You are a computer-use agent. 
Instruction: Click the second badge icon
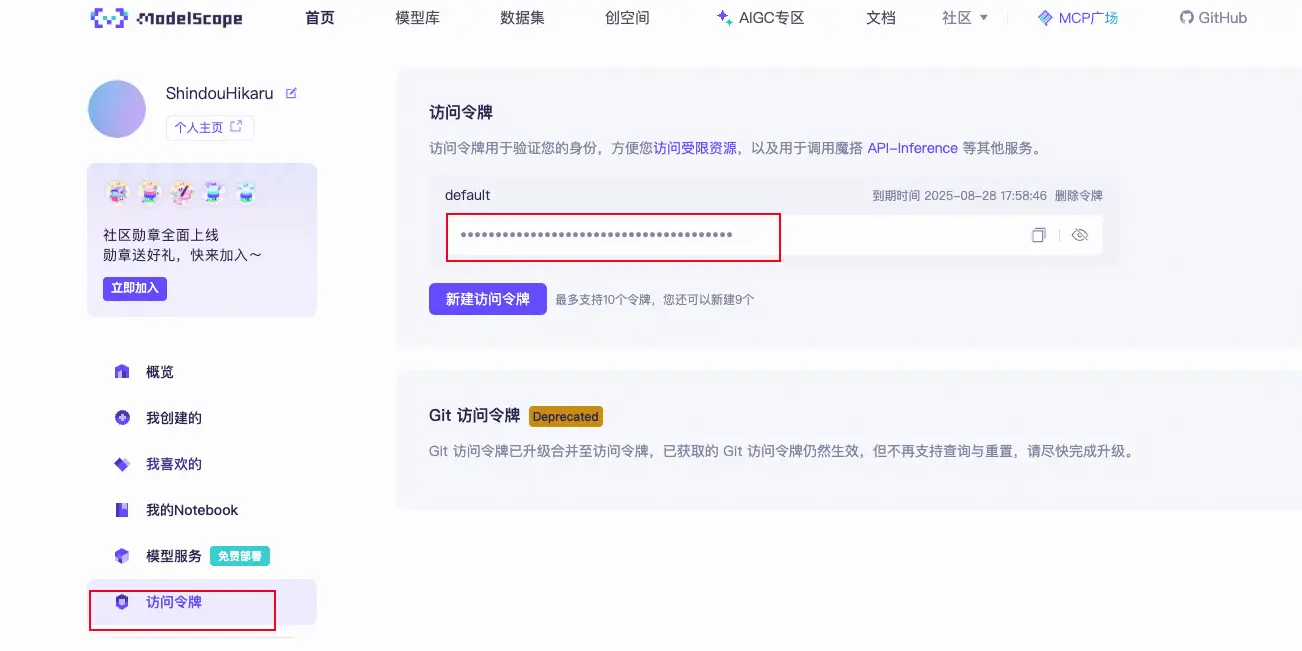point(150,192)
